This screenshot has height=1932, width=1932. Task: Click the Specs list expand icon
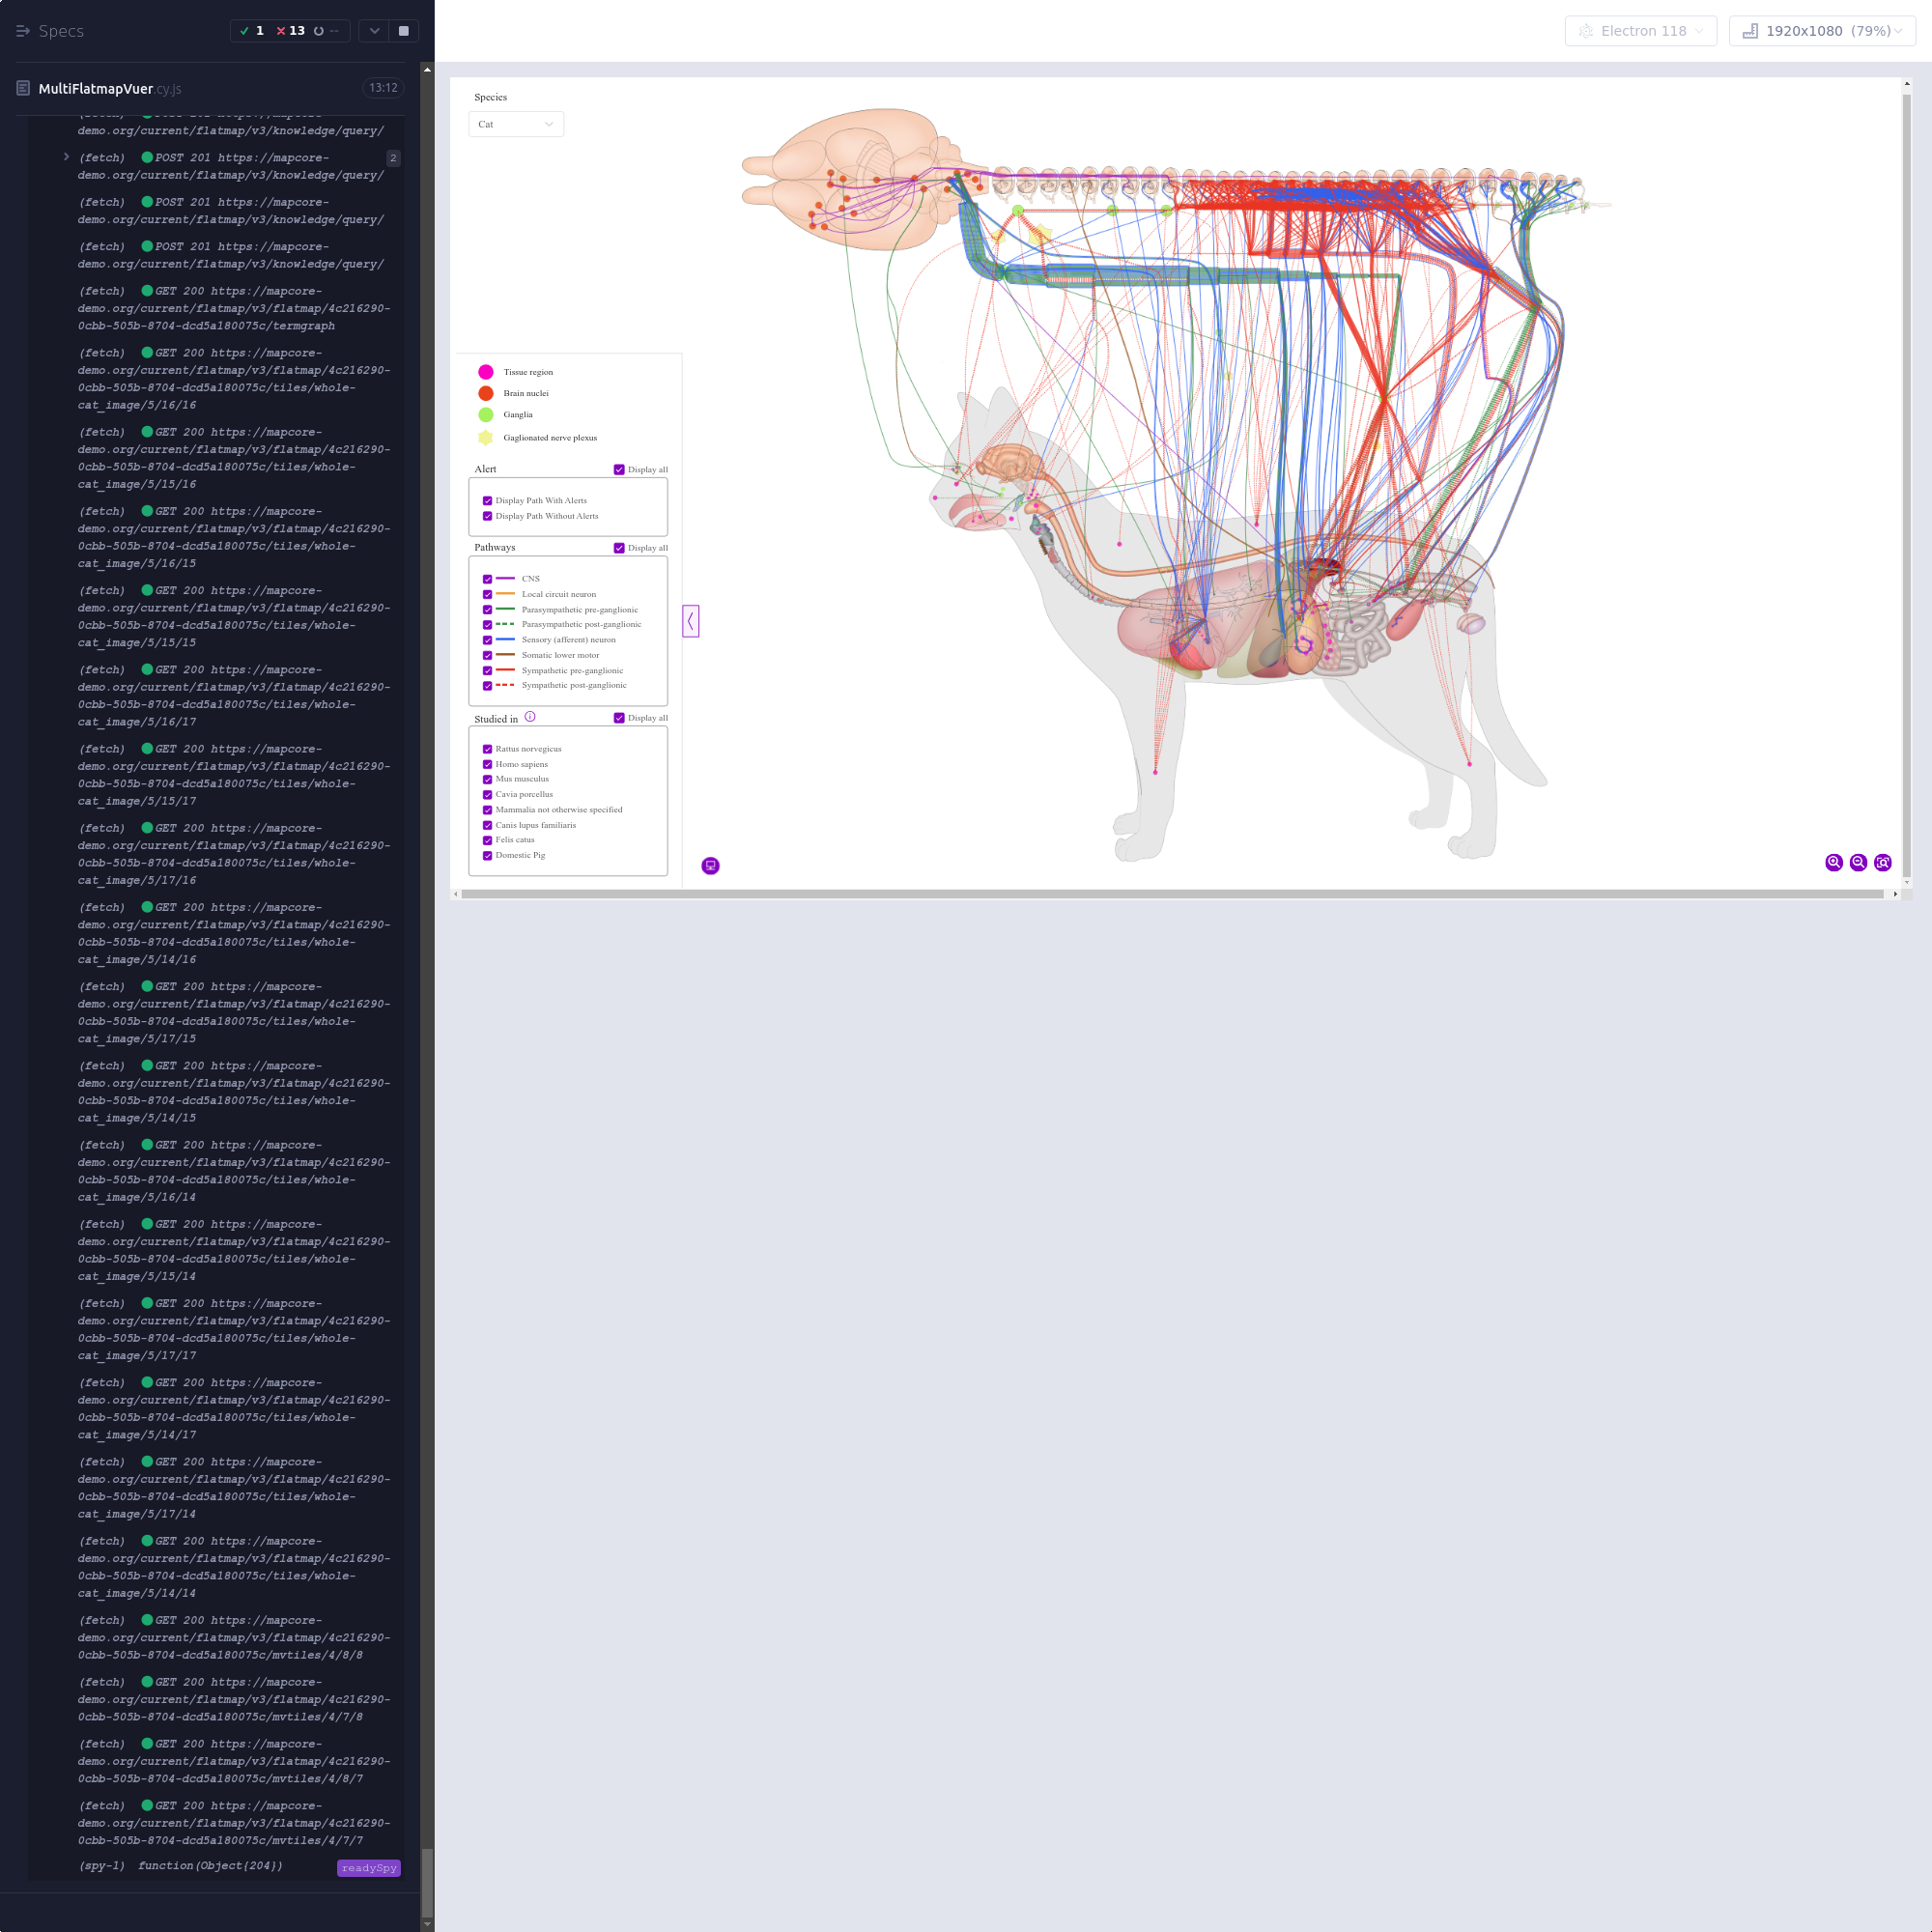pos(23,31)
